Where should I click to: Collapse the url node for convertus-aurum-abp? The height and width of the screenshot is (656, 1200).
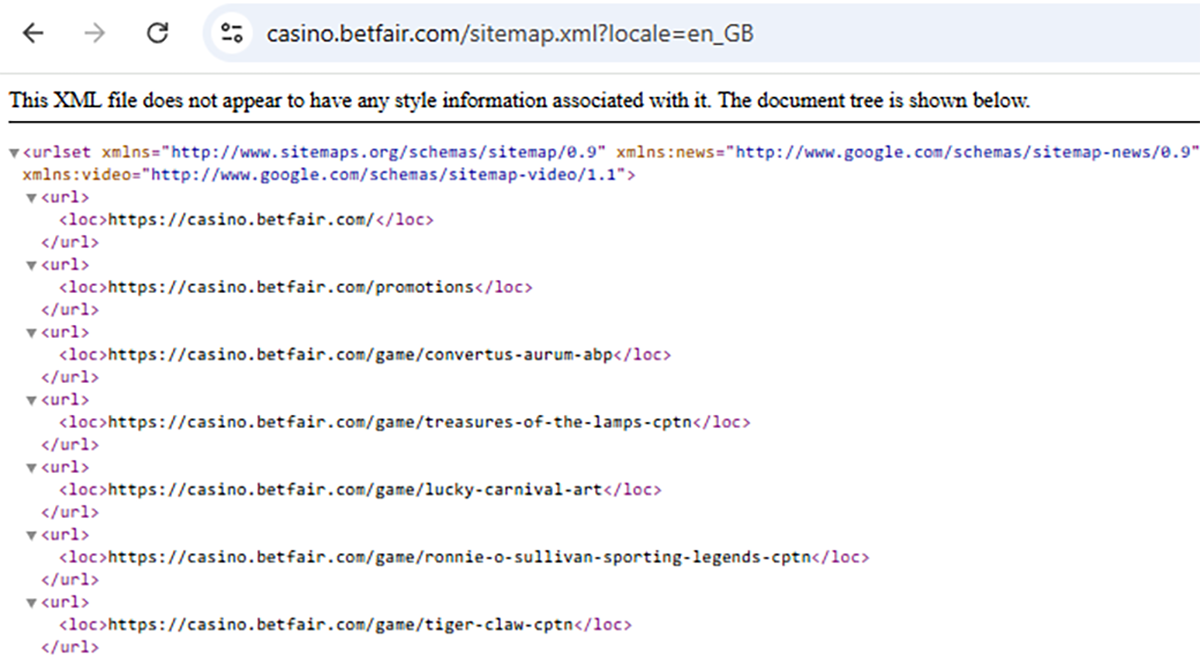(32, 333)
